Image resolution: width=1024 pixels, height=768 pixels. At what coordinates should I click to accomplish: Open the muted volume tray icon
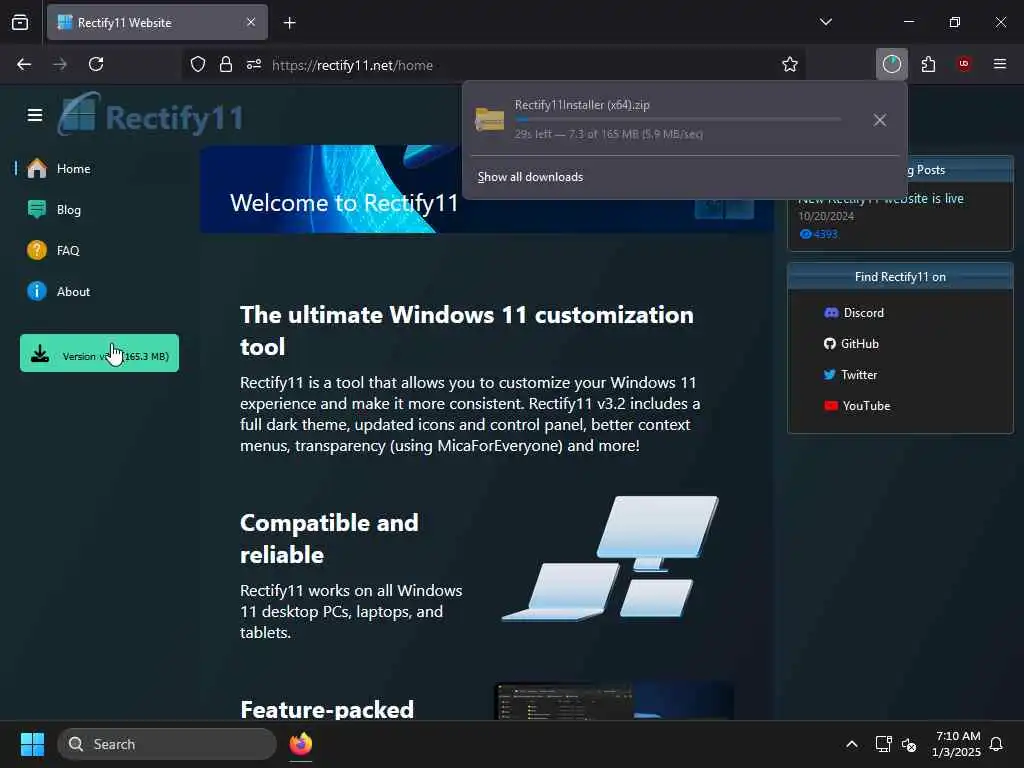tap(908, 744)
